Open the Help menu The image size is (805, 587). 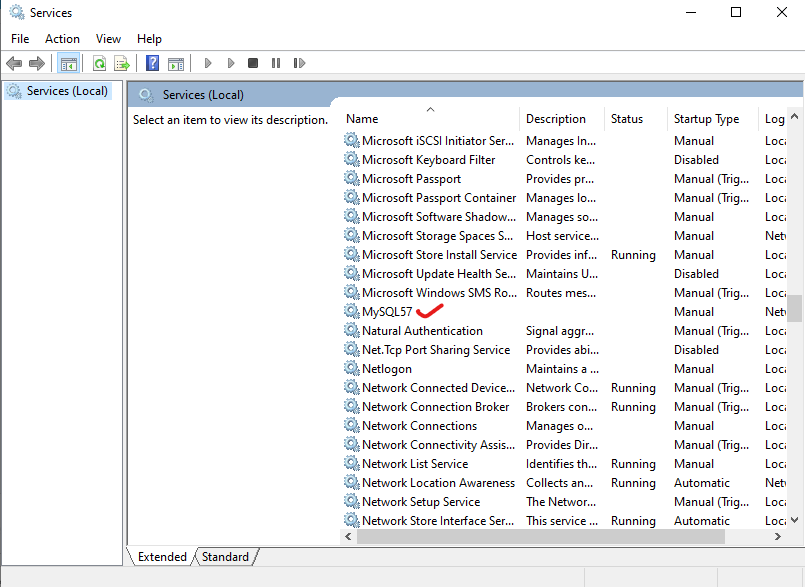149,39
